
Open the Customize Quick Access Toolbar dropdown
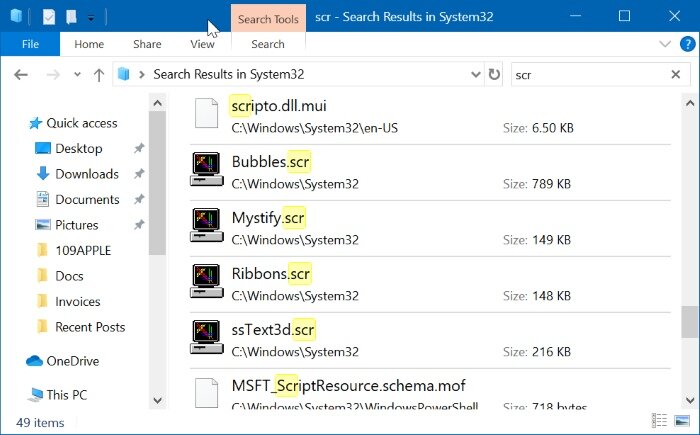tap(91, 18)
